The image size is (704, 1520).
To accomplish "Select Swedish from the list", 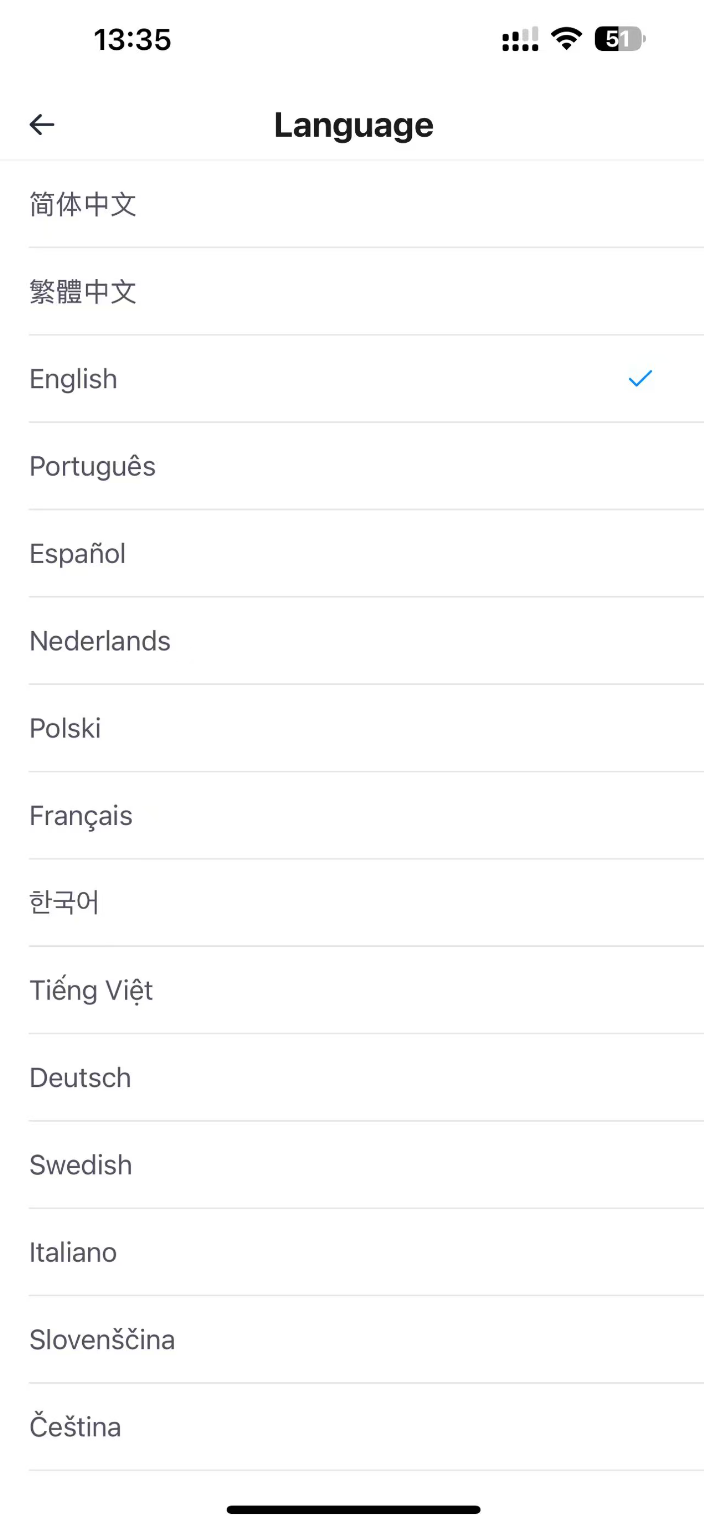I will pyautogui.click(x=81, y=1165).
